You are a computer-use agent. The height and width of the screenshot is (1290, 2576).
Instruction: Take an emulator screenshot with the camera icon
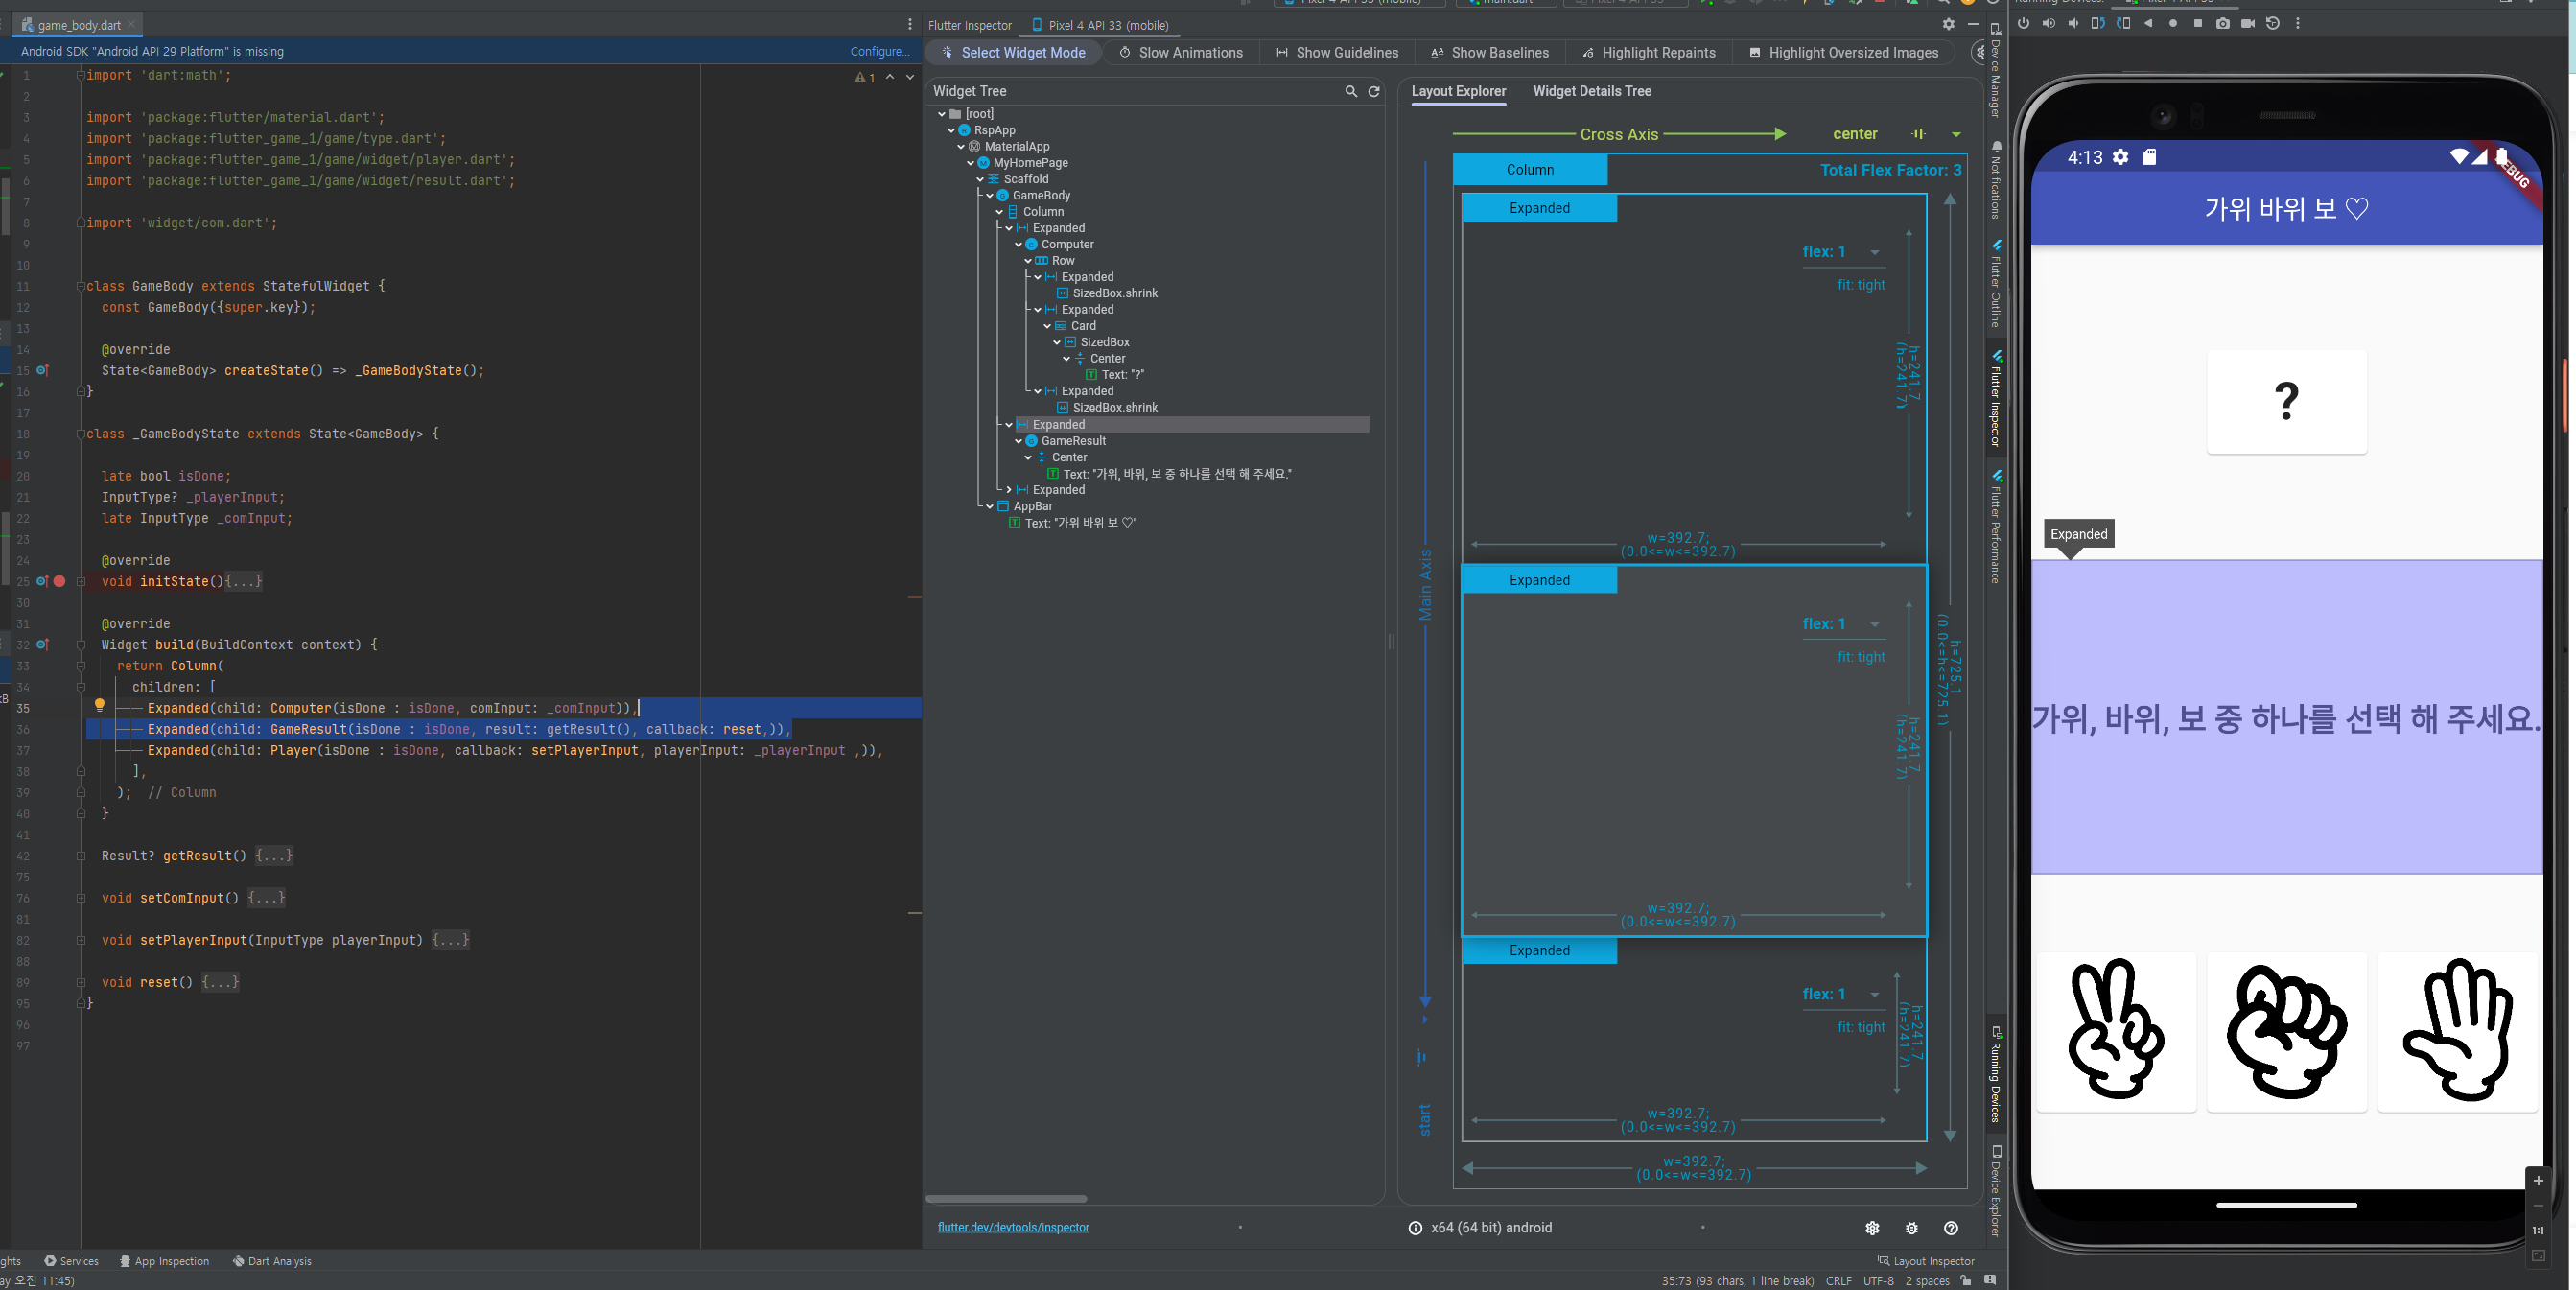2222,23
